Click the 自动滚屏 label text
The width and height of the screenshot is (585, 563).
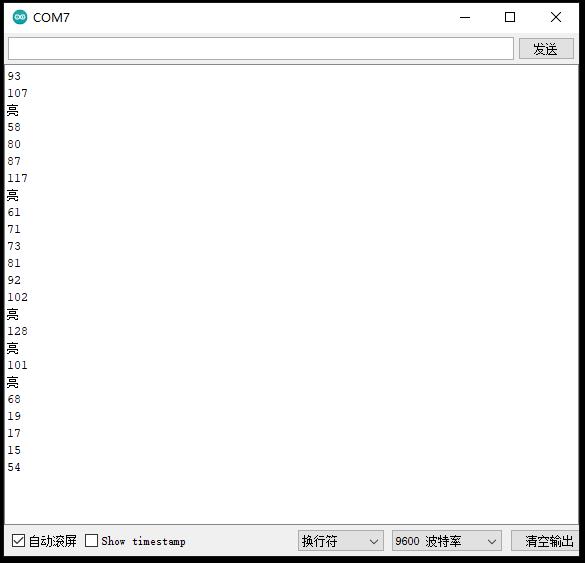[x=53, y=541]
